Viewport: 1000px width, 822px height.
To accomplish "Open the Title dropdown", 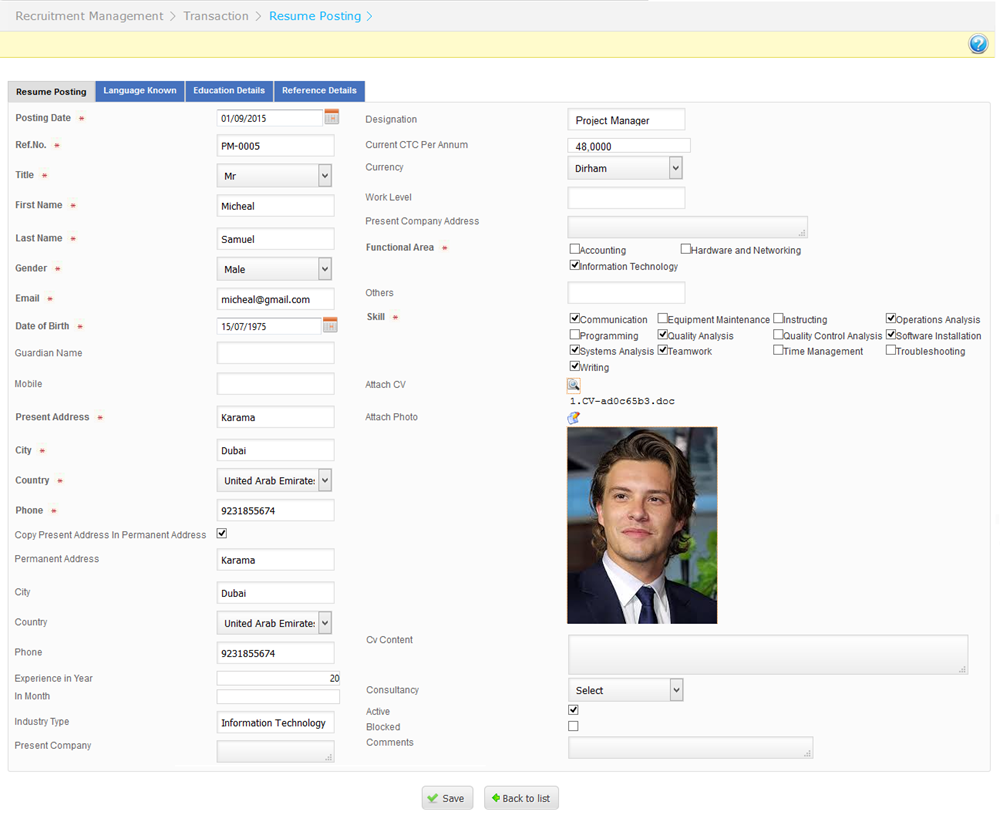I will pyautogui.click(x=274, y=175).
